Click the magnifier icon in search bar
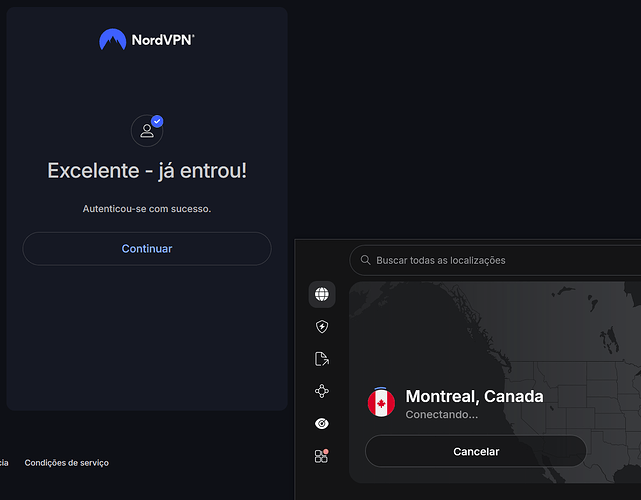 [365, 260]
